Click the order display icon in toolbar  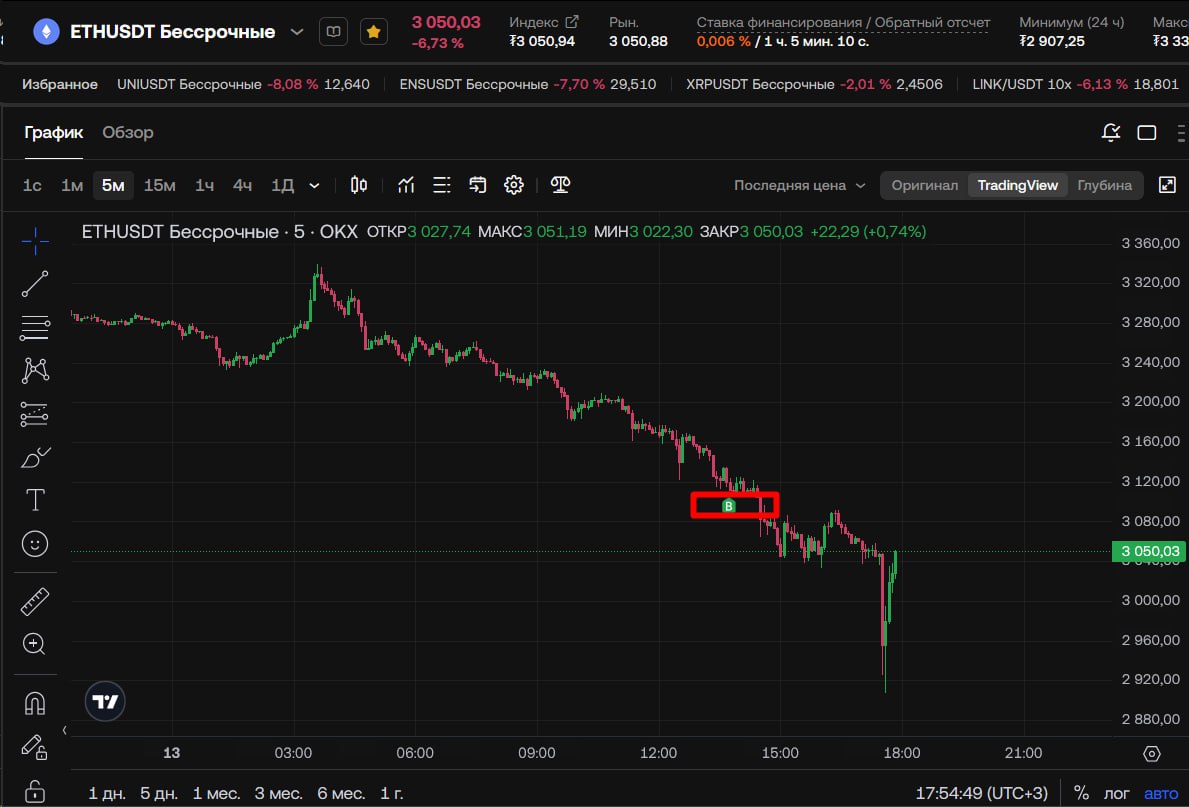478,185
